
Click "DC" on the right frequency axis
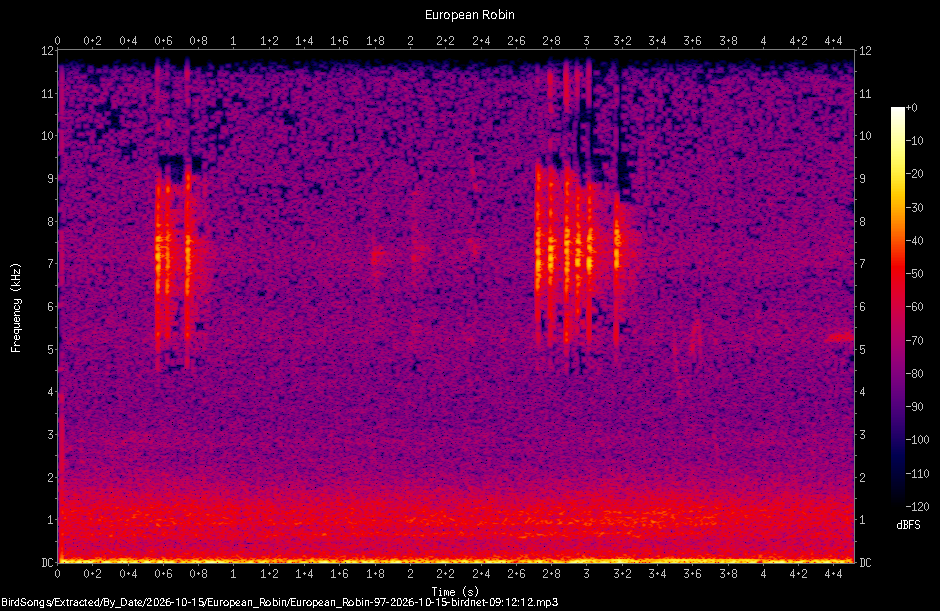(x=865, y=562)
